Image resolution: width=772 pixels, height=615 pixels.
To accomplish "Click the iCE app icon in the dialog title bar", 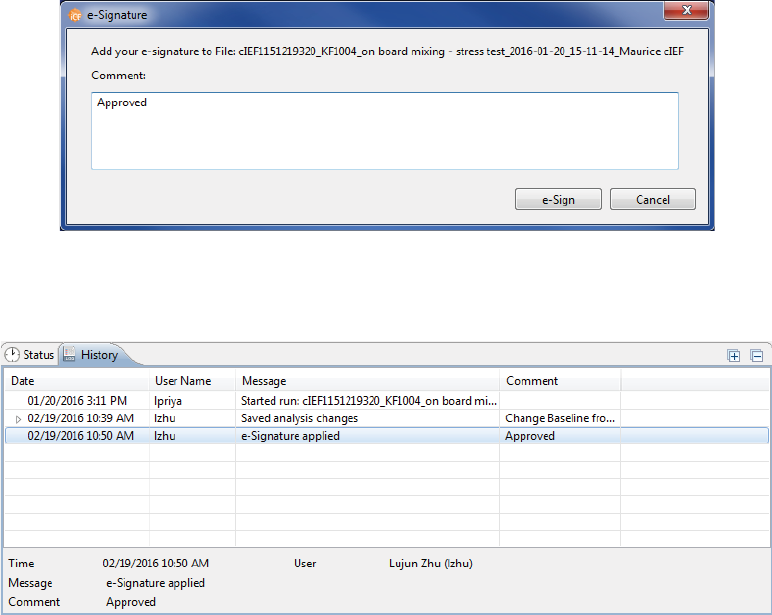I will [x=75, y=15].
